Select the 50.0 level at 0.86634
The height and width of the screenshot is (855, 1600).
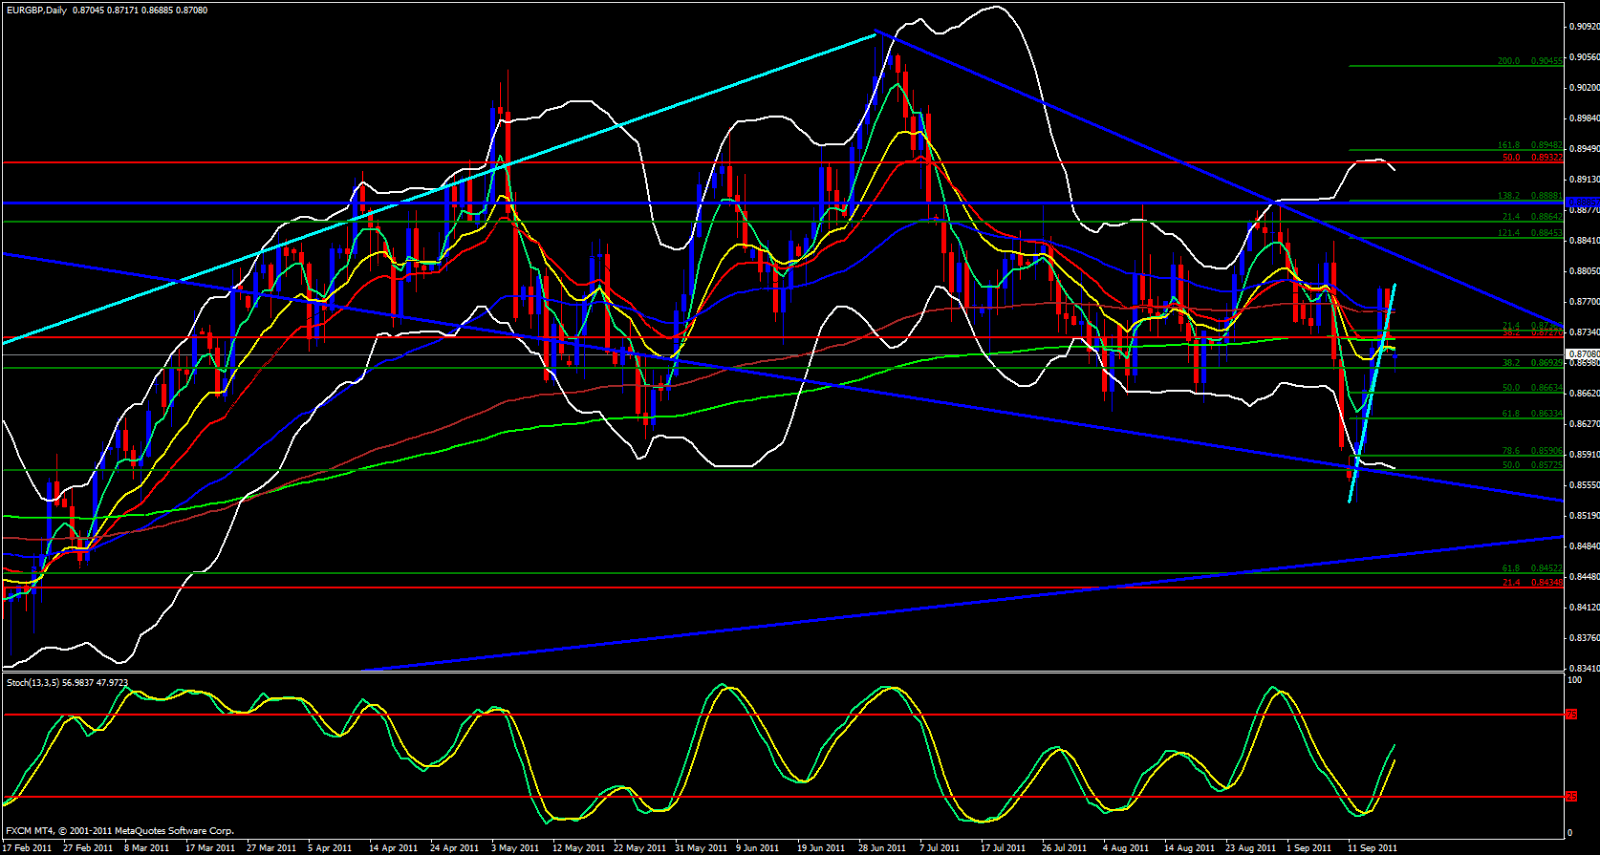[x=1532, y=388]
